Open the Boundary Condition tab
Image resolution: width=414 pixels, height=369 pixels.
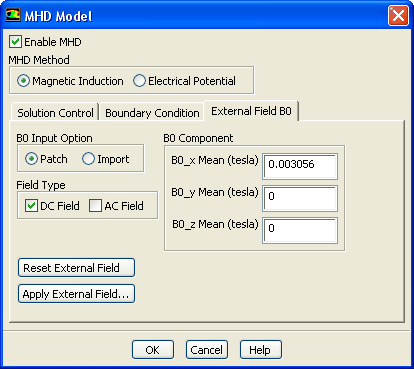point(152,113)
